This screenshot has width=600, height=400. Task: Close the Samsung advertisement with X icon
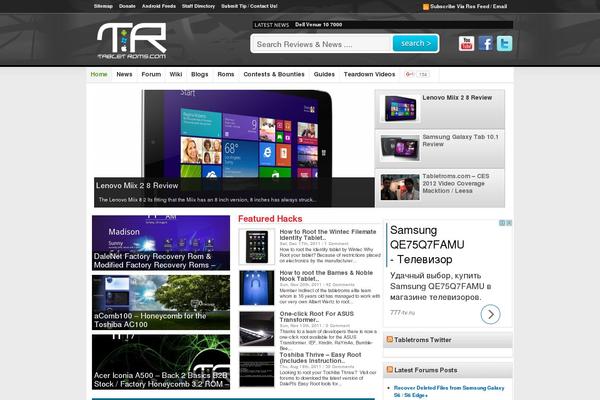(x=509, y=223)
